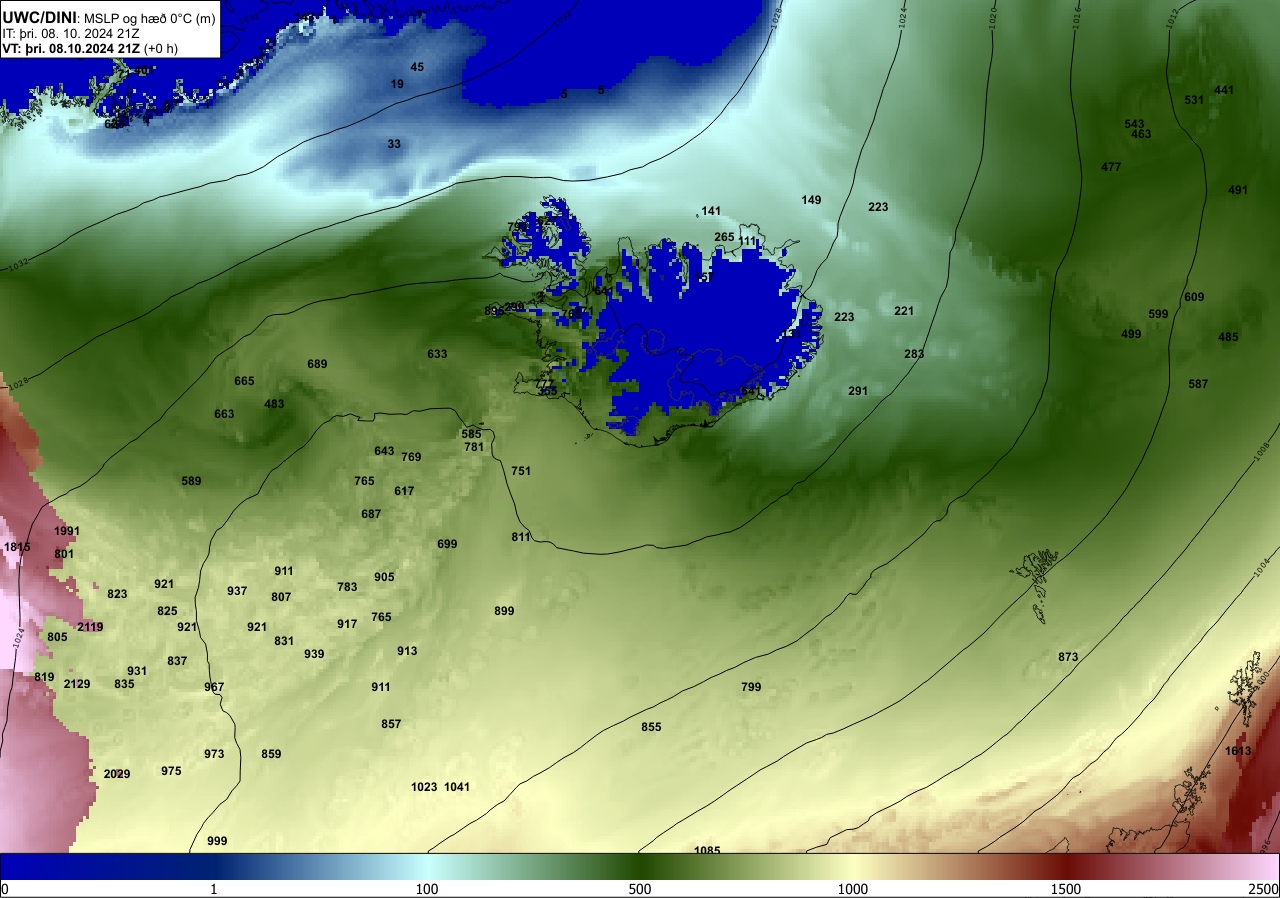Click the value 811

[x=521, y=537]
